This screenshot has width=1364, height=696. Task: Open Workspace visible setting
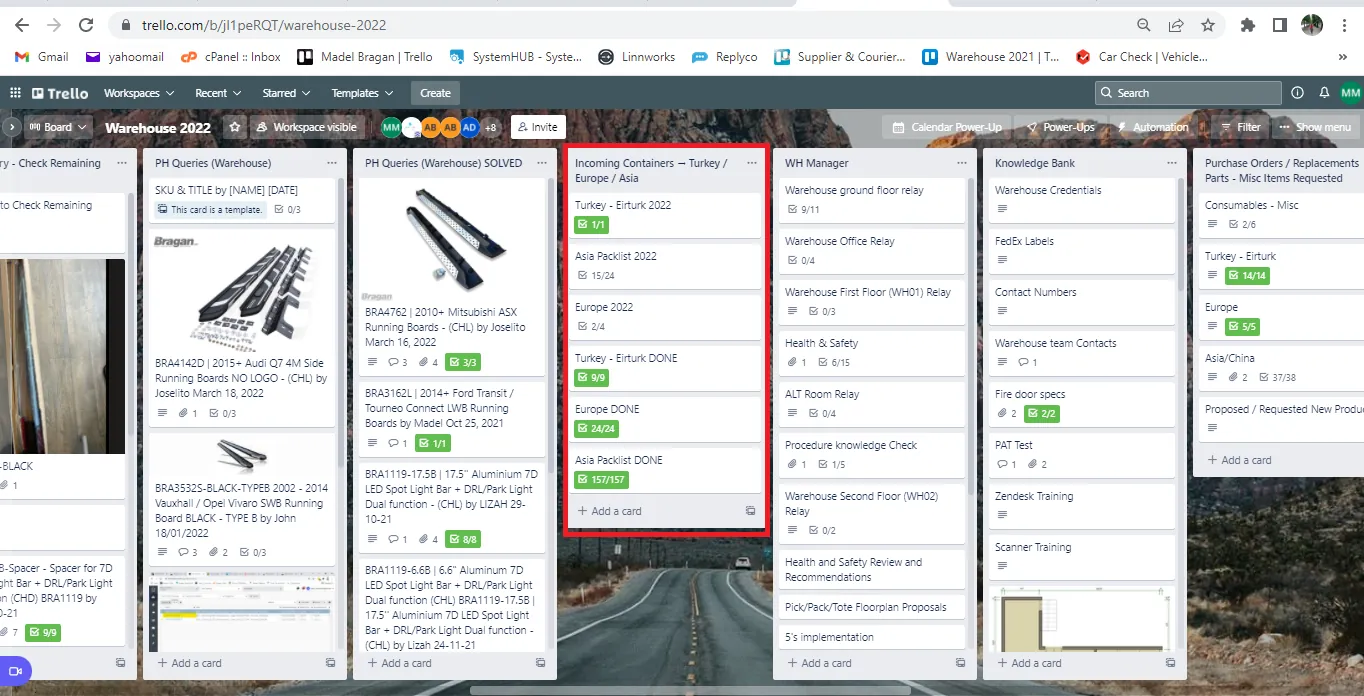pyautogui.click(x=306, y=127)
